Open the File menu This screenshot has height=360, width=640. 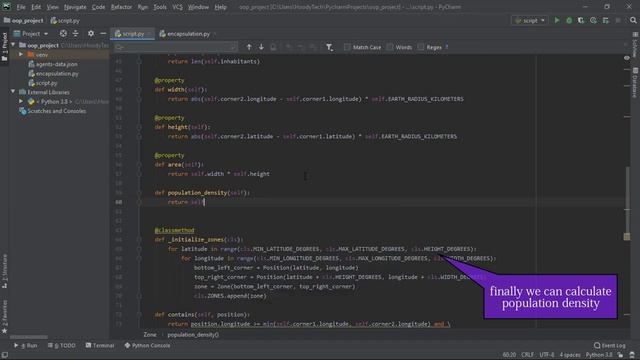(21, 7)
